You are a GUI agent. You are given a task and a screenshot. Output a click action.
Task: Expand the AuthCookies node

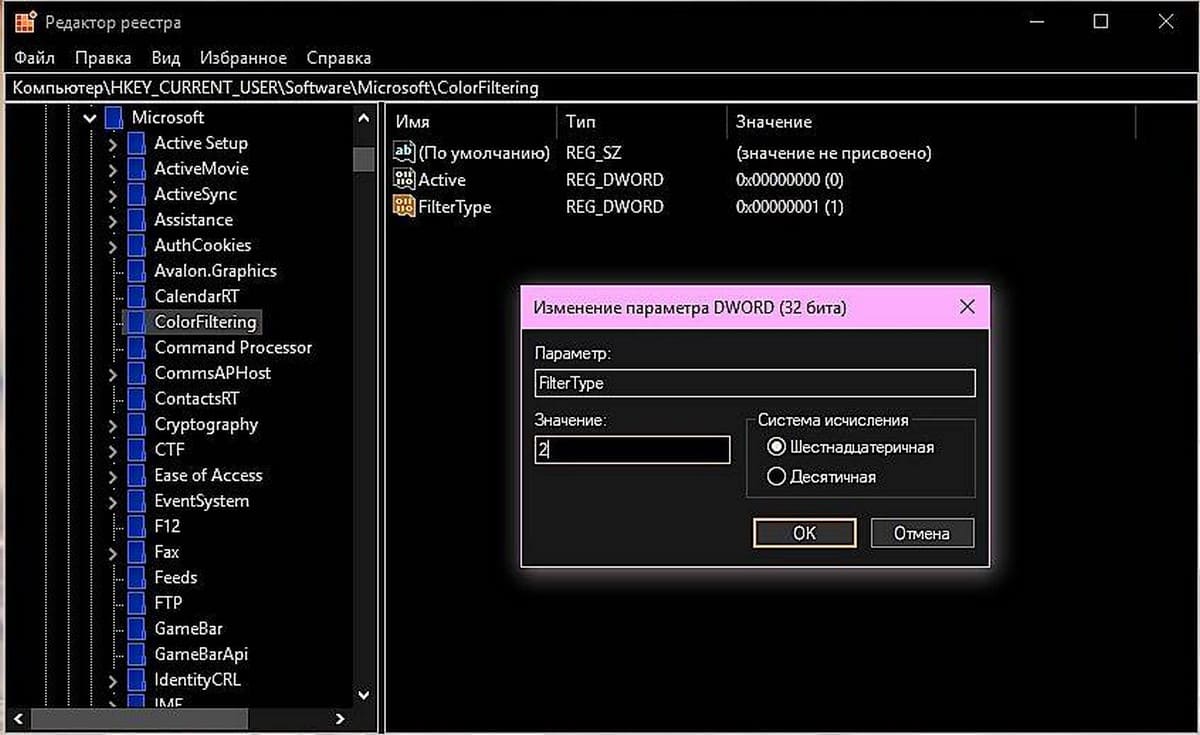coord(113,246)
